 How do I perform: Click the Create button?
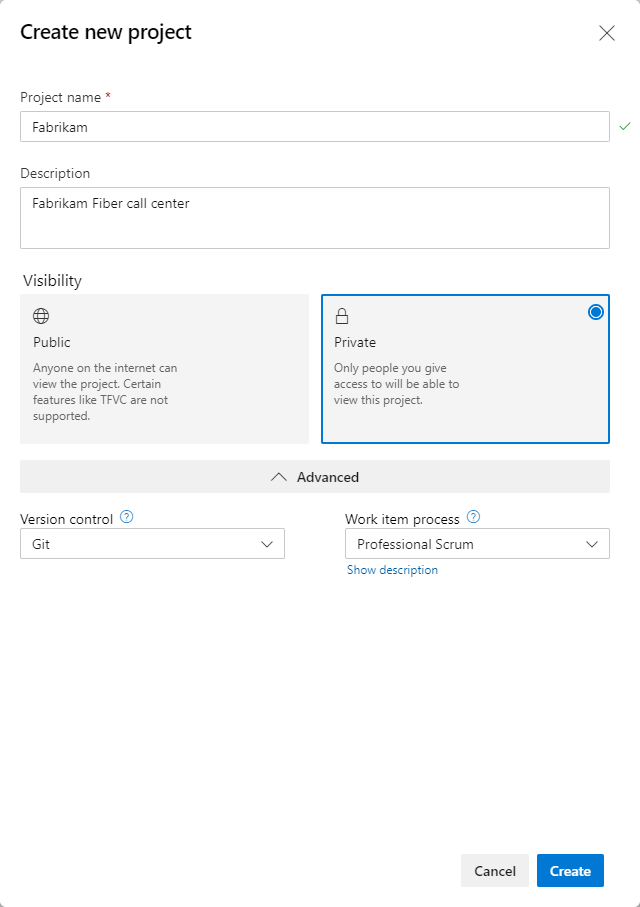pyautogui.click(x=570, y=871)
